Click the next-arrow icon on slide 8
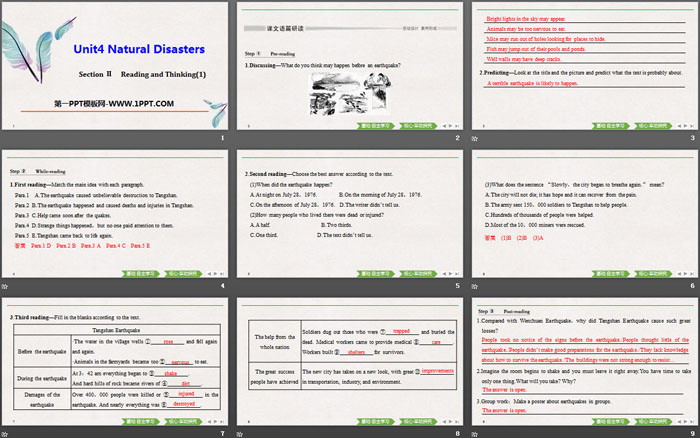 (450, 421)
